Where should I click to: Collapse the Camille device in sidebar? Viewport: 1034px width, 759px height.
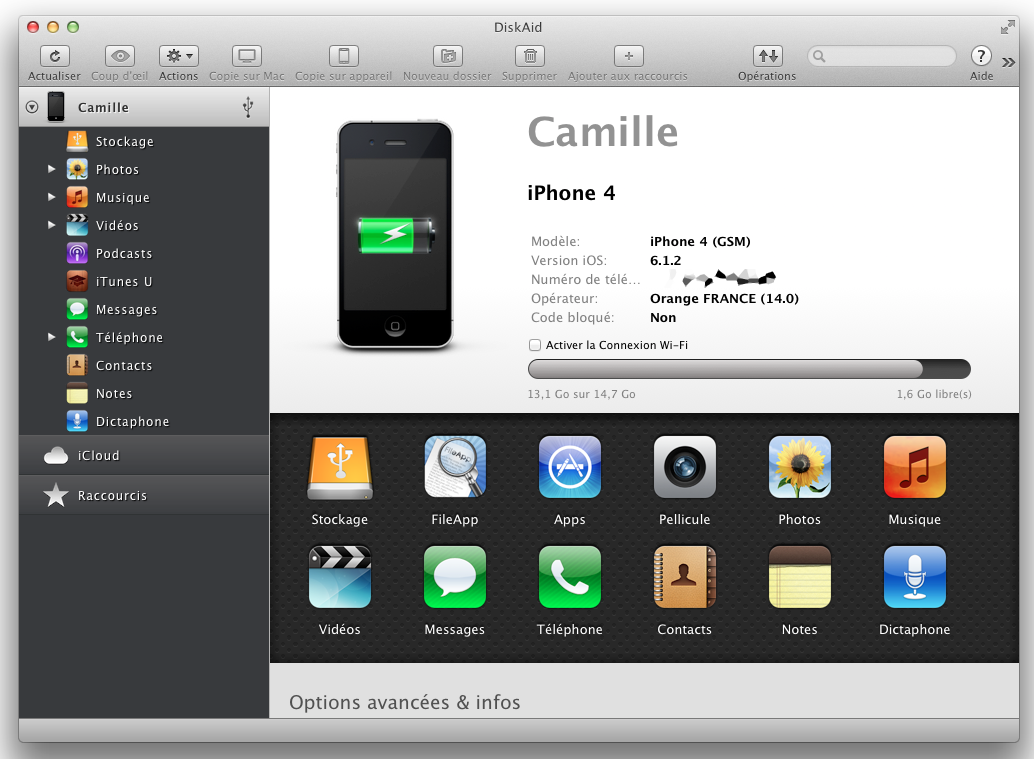32,108
